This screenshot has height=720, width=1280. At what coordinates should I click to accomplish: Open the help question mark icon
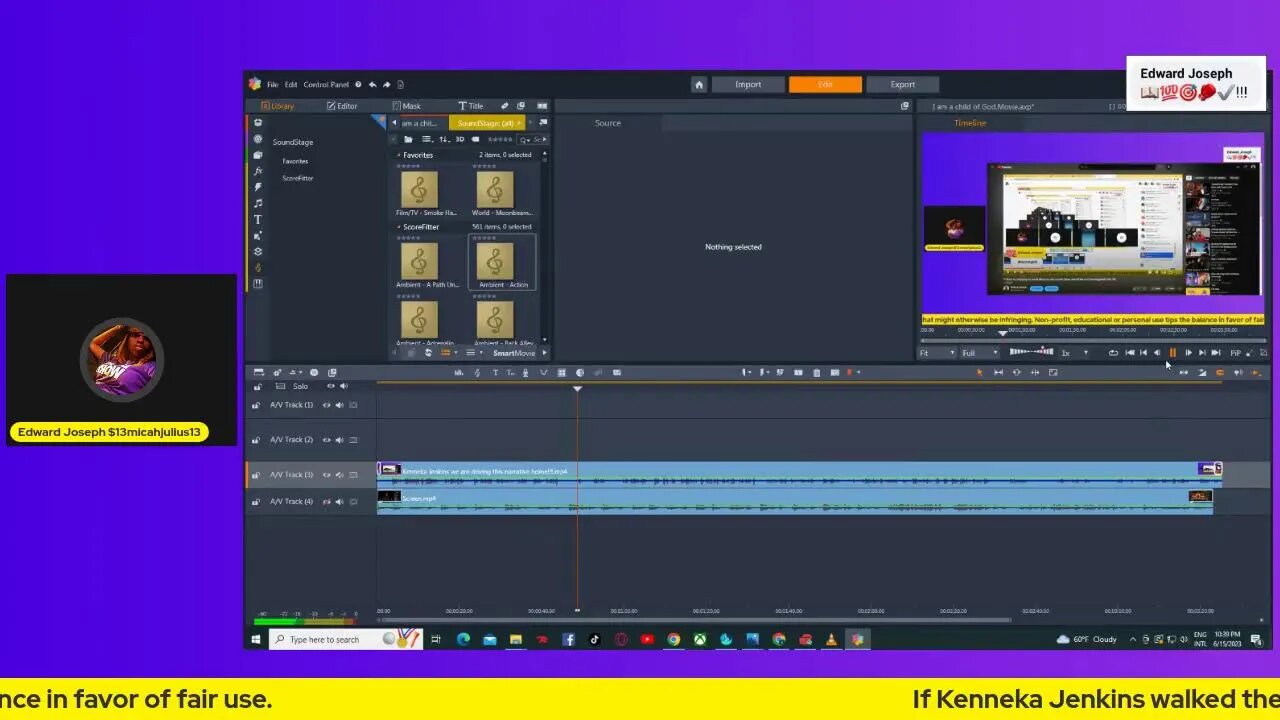358,85
